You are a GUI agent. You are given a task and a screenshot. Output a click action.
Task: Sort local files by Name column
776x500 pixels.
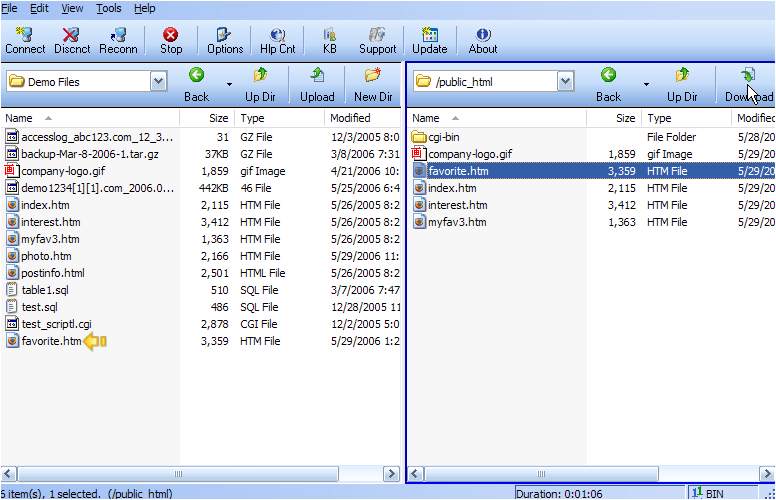(90, 118)
